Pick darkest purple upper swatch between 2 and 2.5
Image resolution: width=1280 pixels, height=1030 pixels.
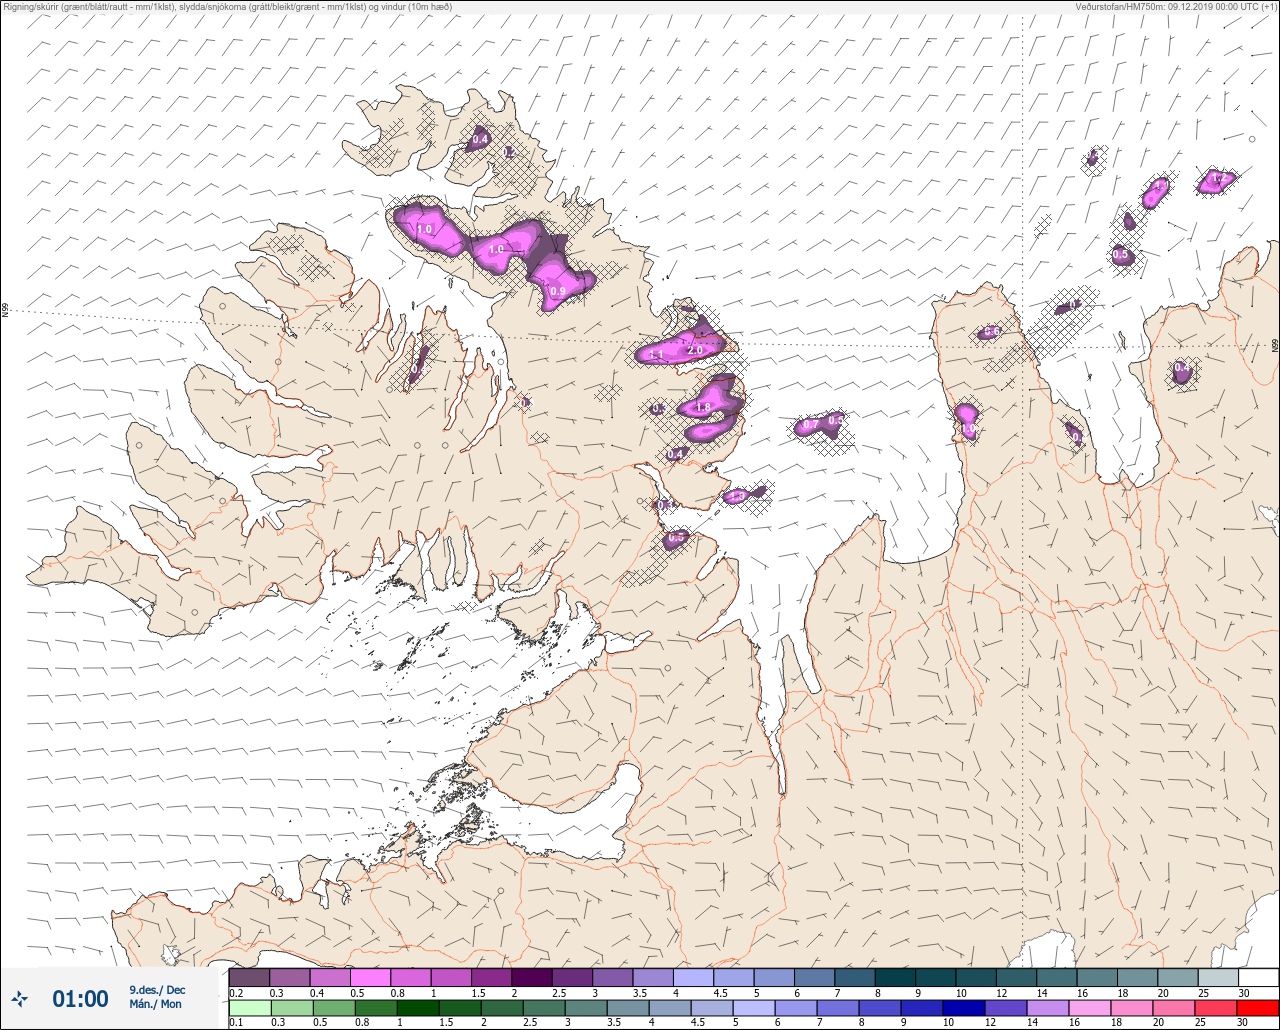pos(532,977)
